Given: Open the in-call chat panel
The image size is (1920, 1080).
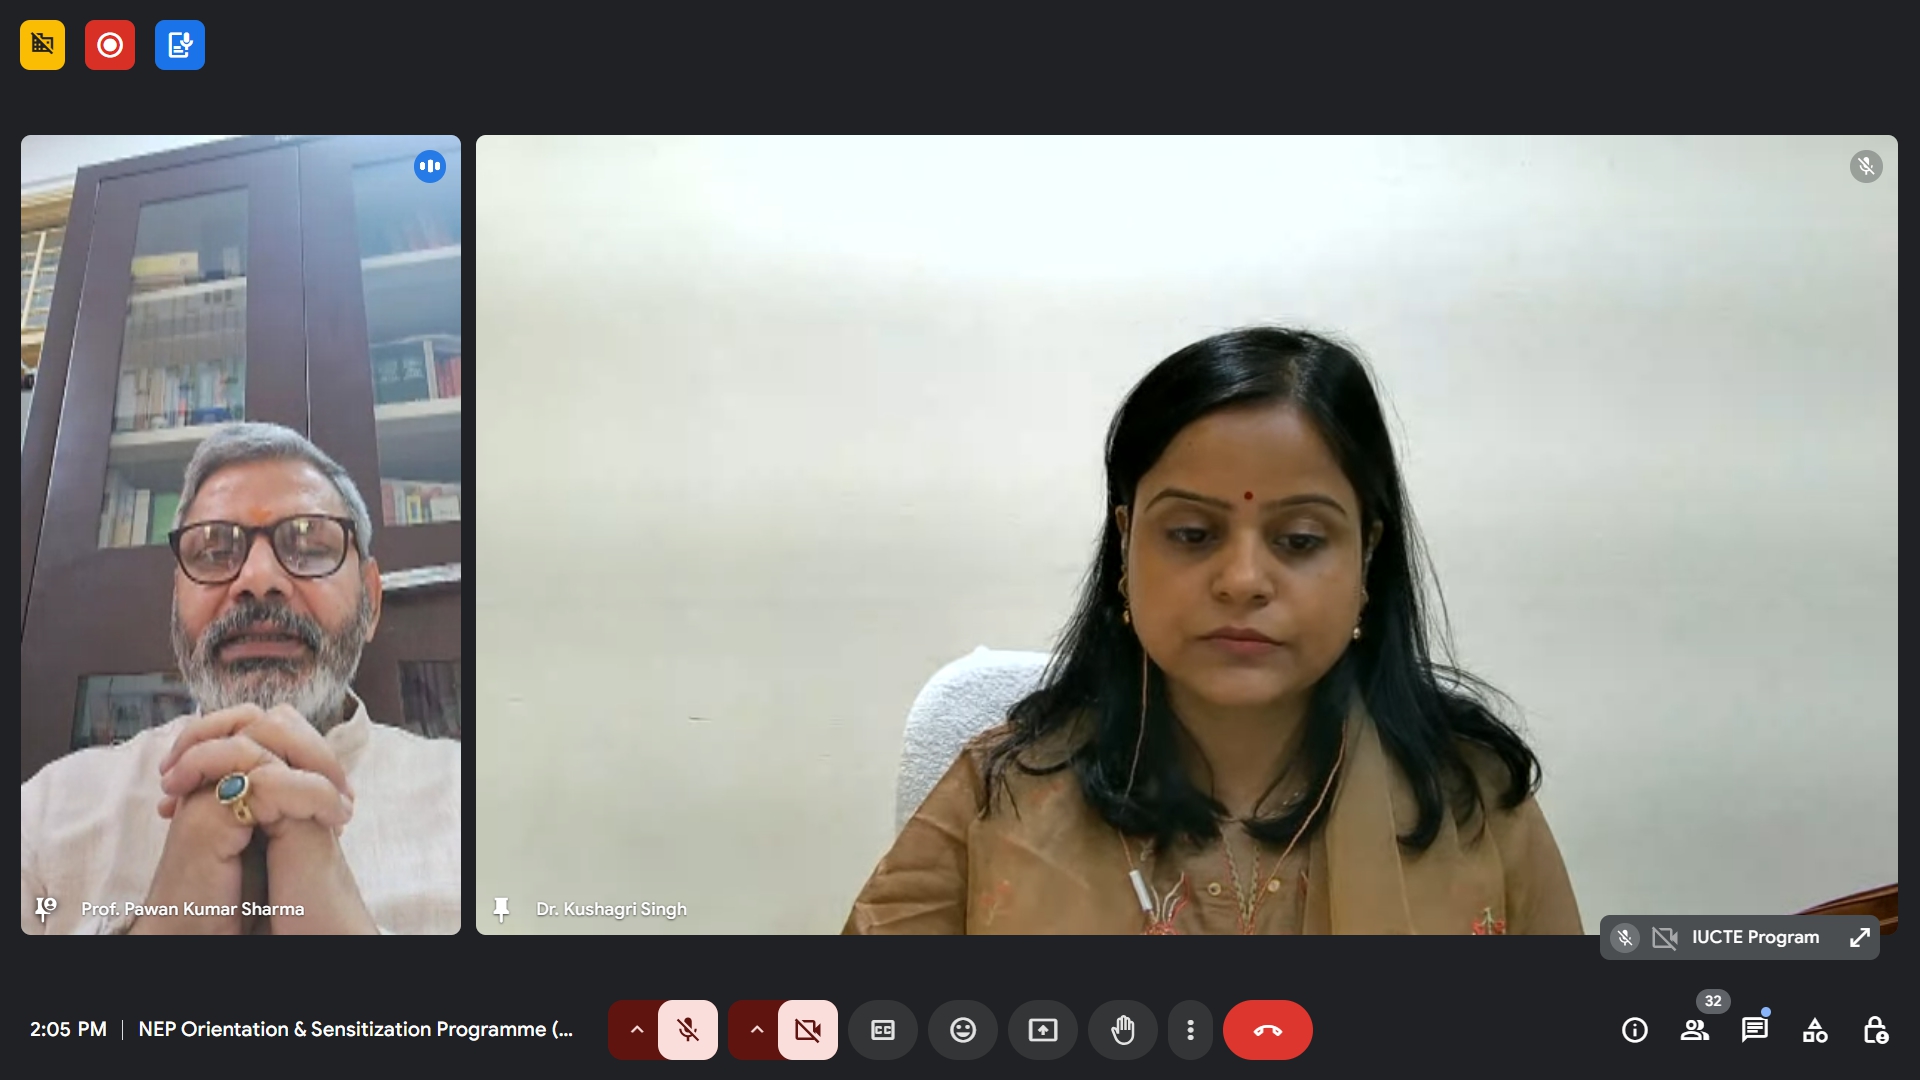Looking at the screenshot, I should (x=1755, y=1030).
